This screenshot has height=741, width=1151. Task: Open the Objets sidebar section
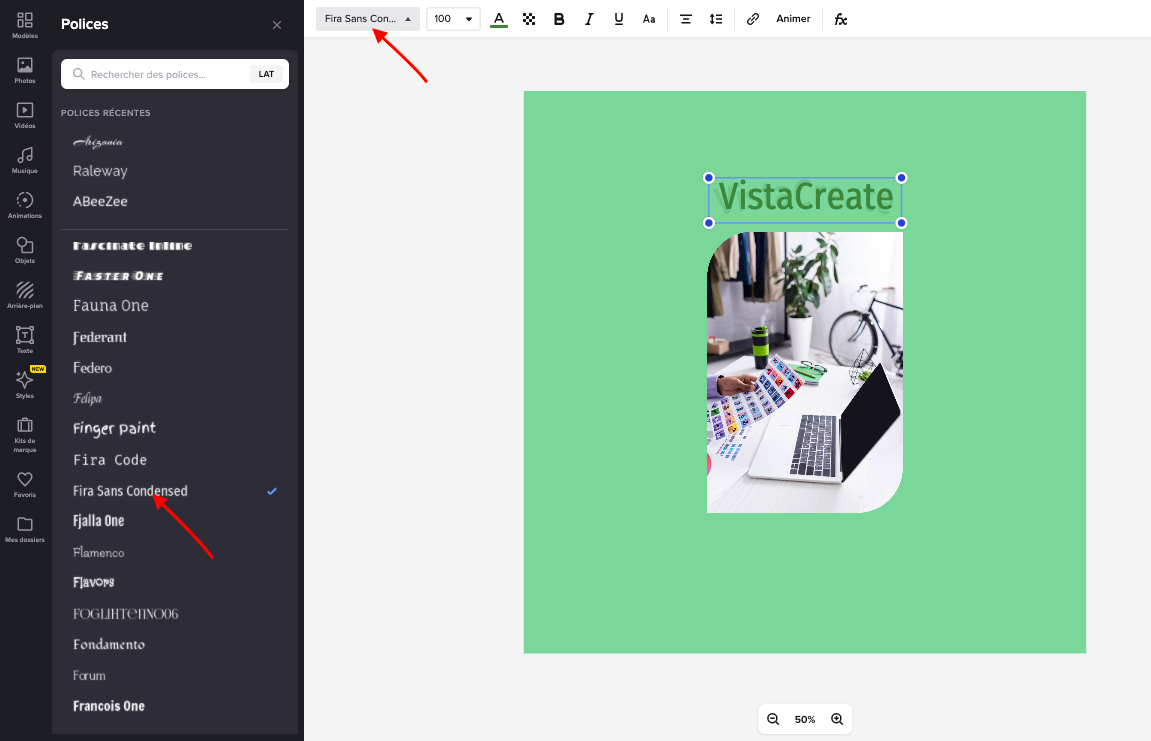tap(25, 250)
